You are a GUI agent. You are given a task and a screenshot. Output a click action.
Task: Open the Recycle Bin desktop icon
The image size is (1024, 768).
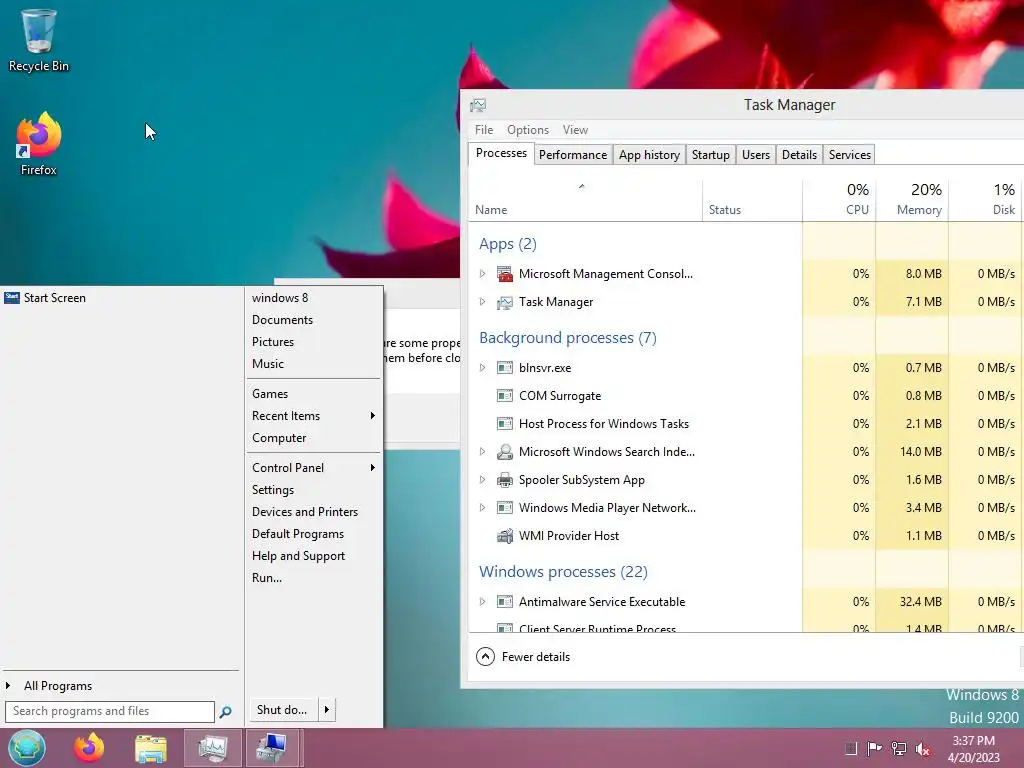[38, 40]
